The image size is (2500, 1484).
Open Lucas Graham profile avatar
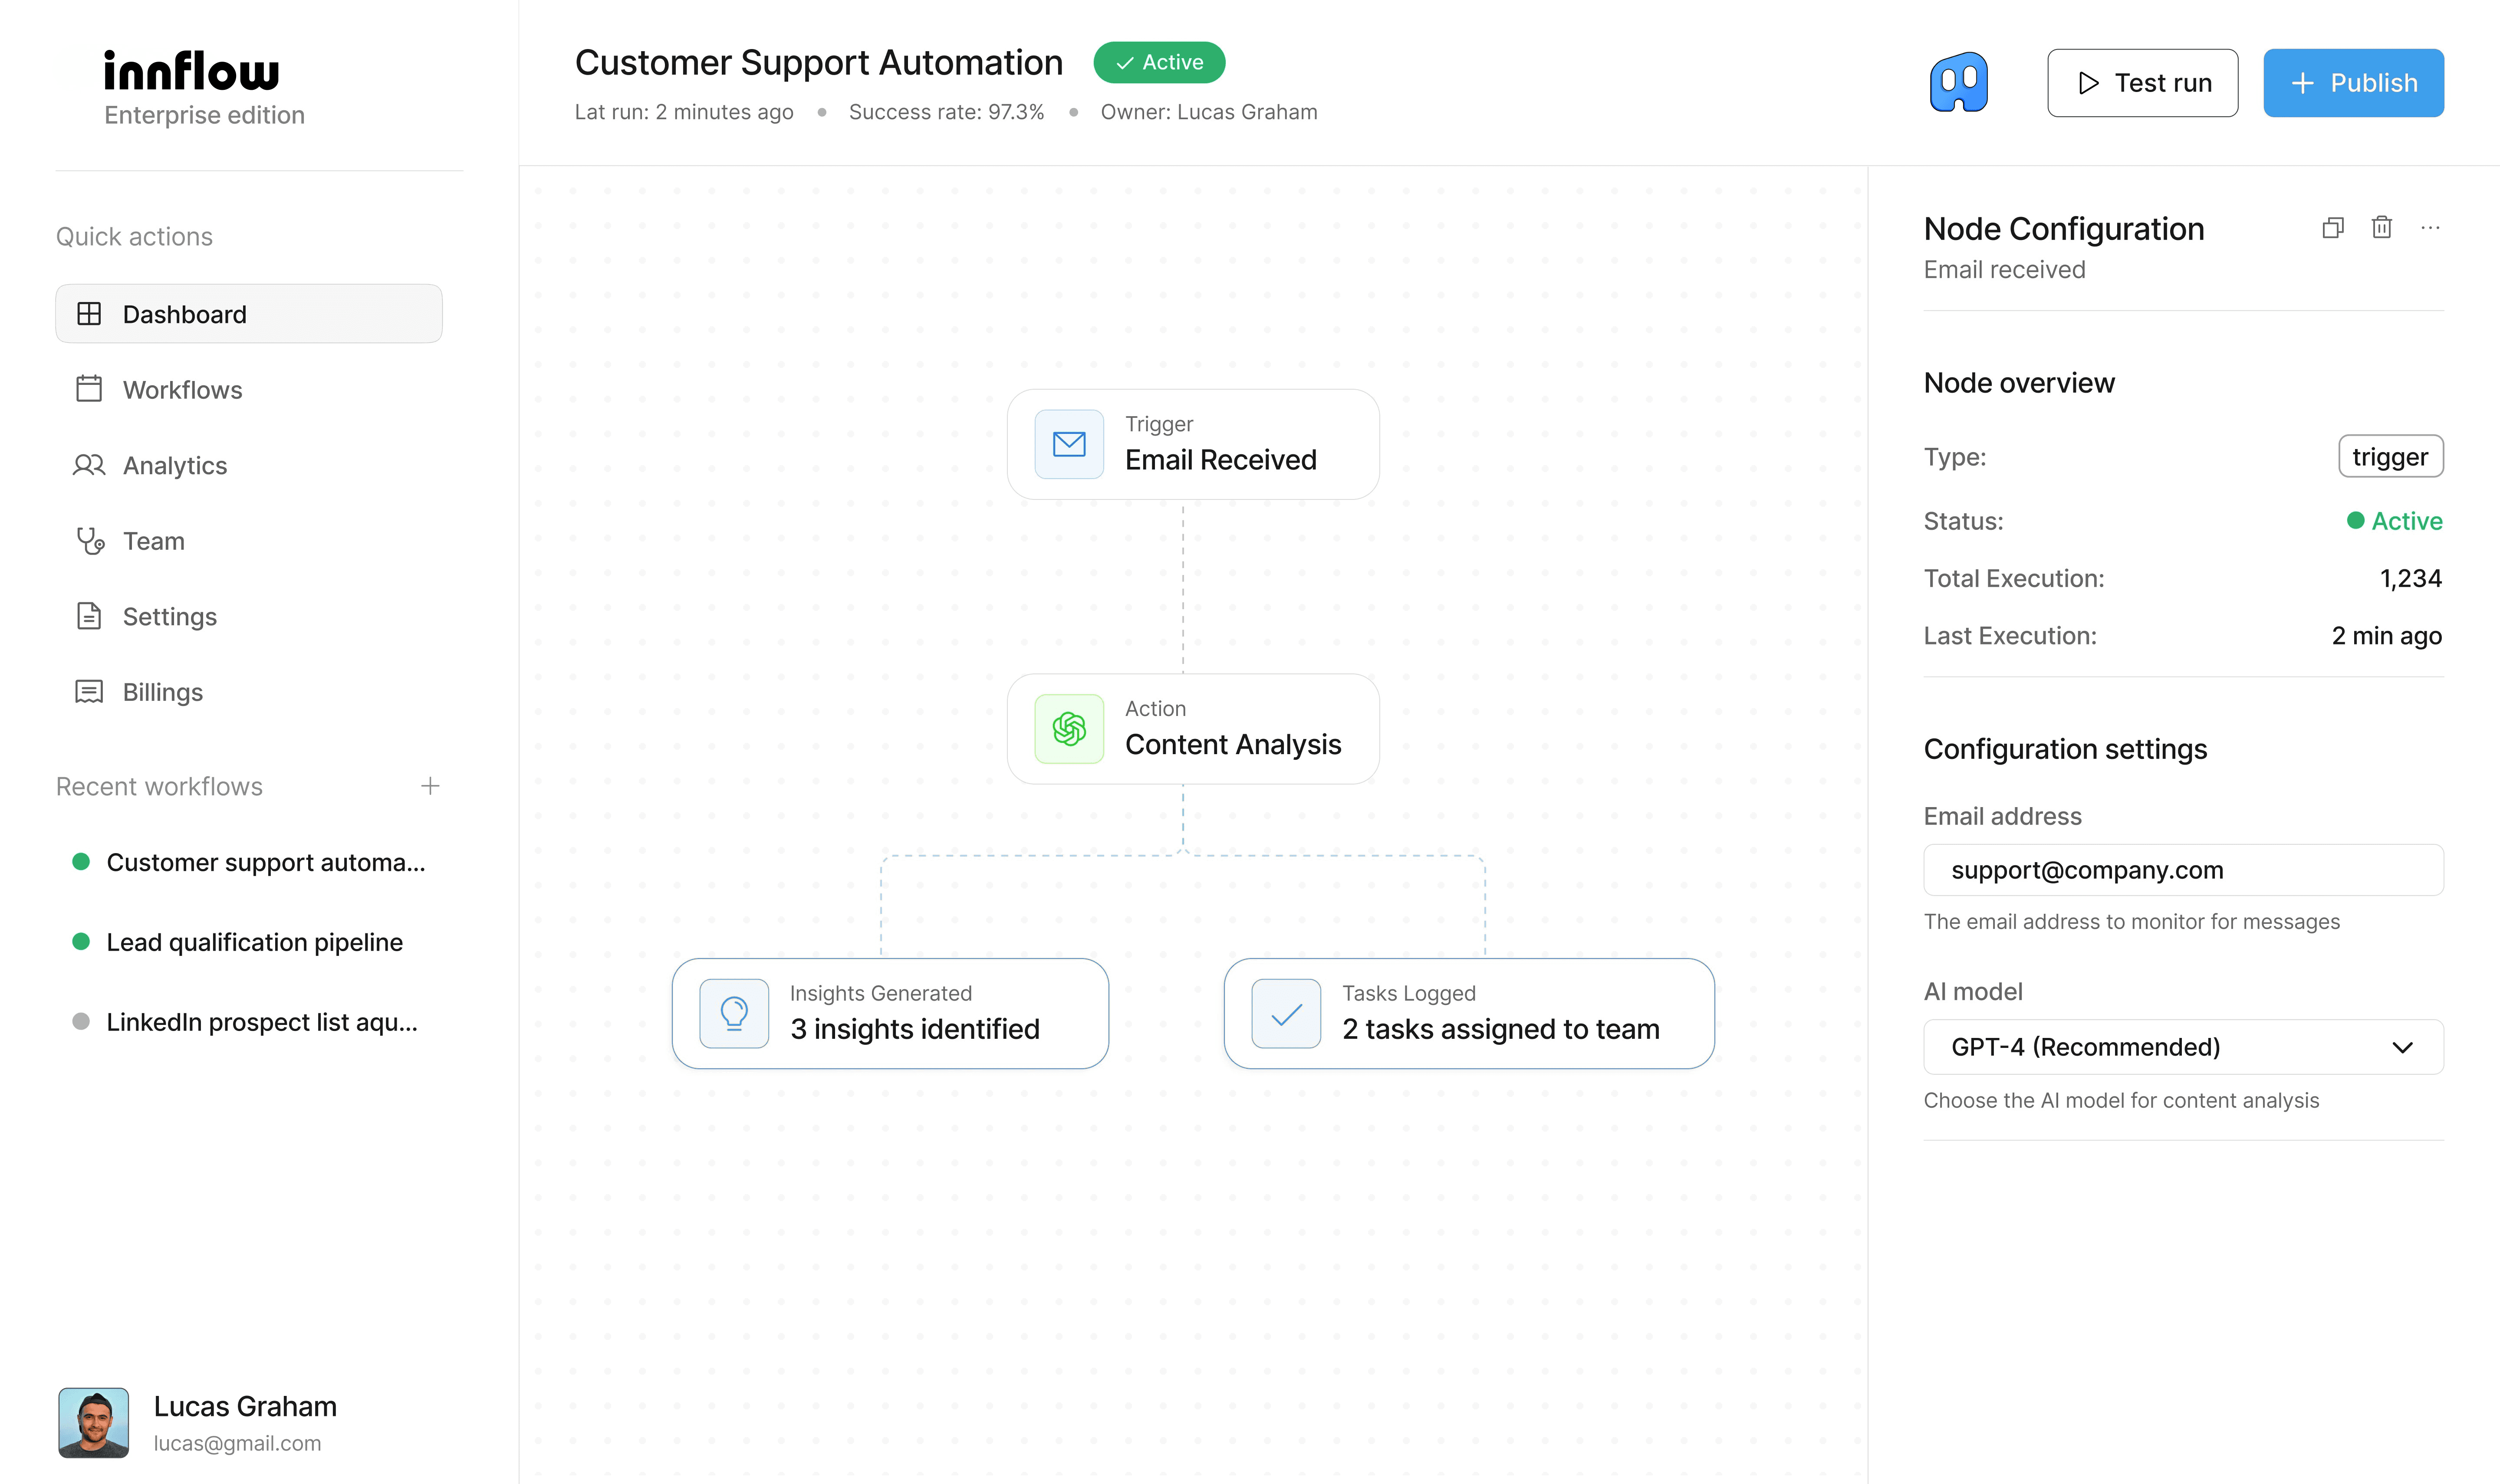click(93, 1422)
